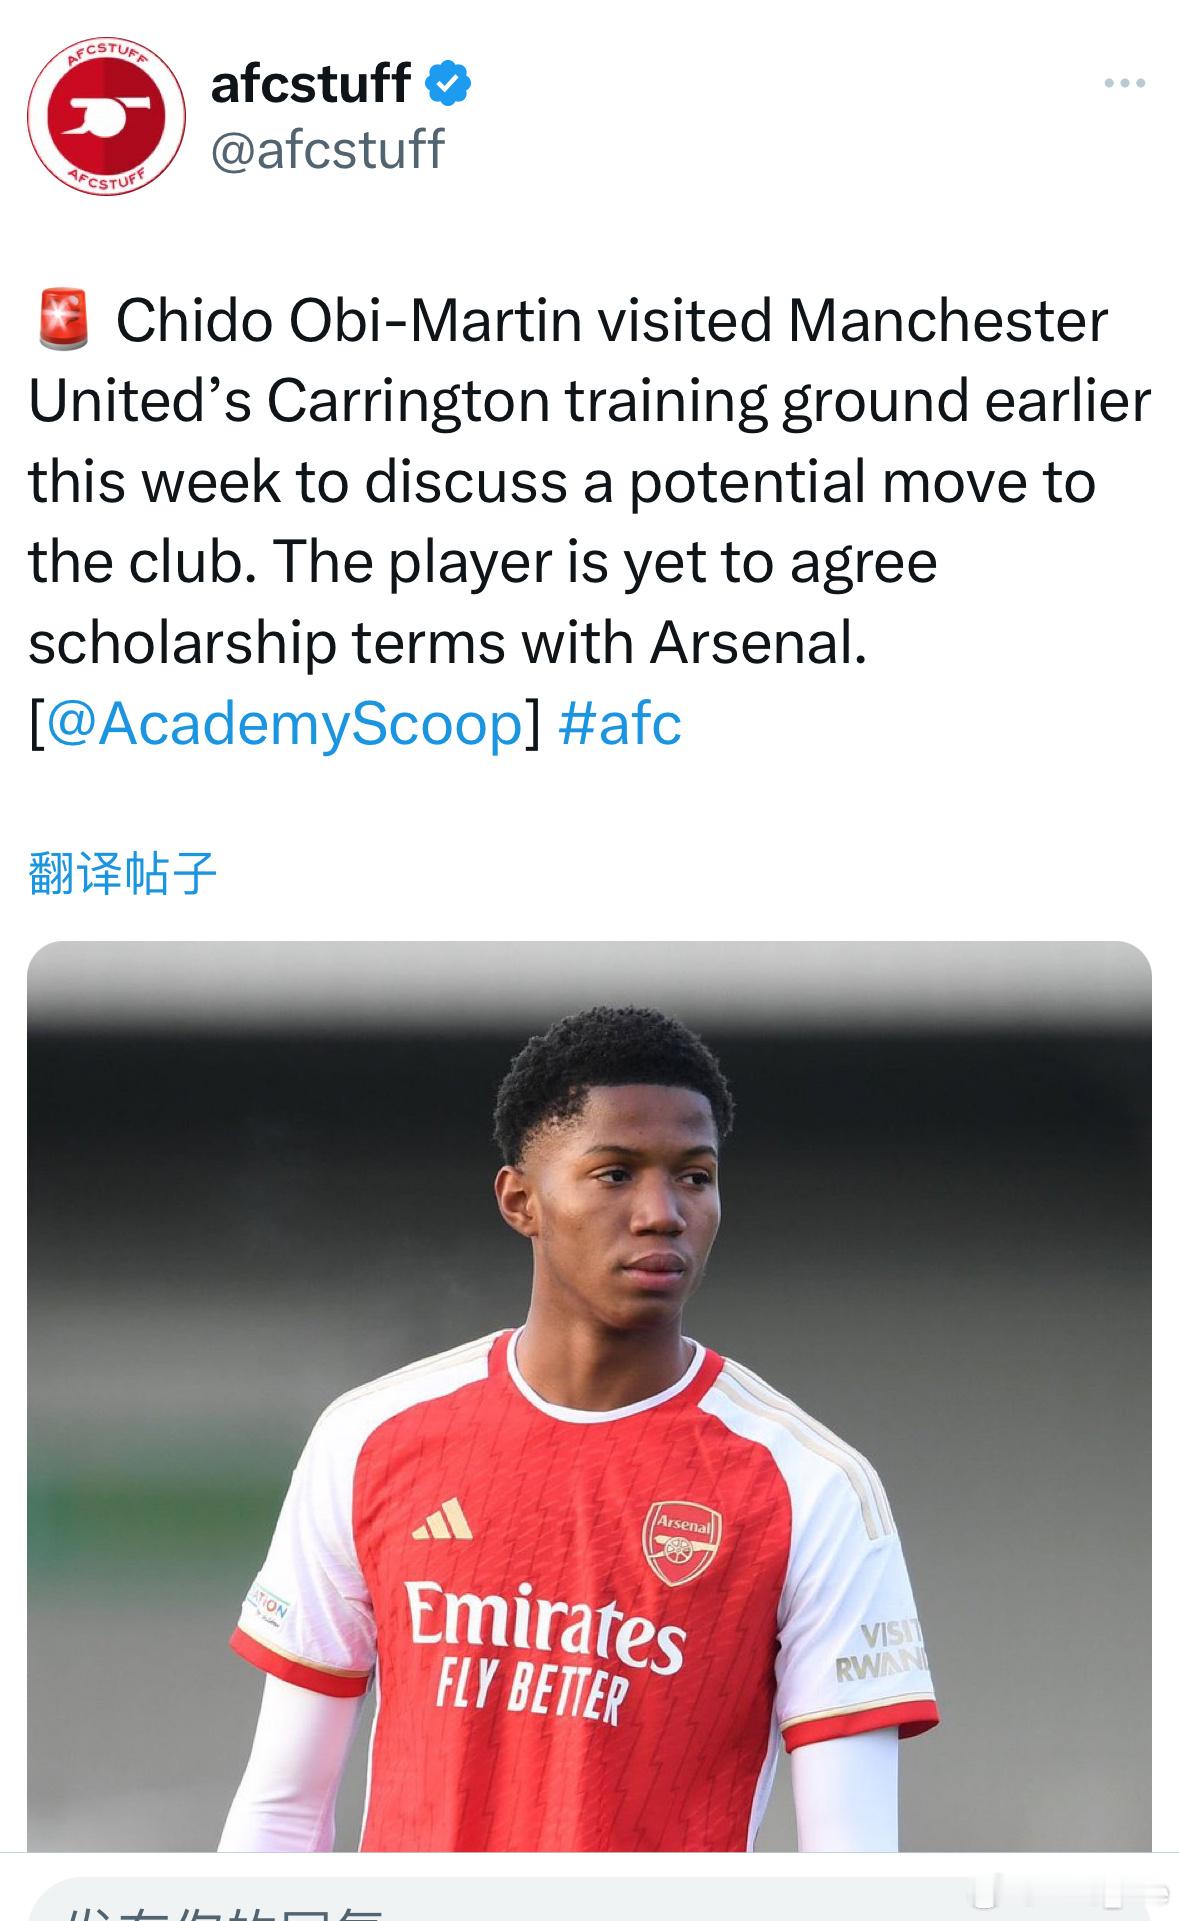The width and height of the screenshot is (1179, 1921).
Task: Click the white sleeve badge on left arm
Action: click(267, 1611)
